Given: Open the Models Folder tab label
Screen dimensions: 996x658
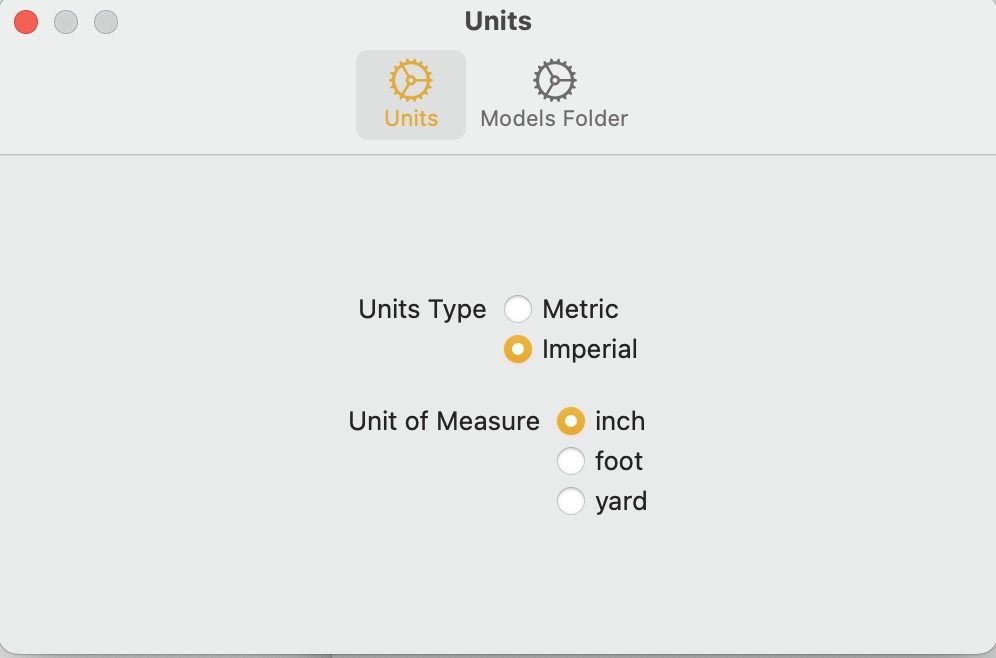Looking at the screenshot, I should pos(554,118).
